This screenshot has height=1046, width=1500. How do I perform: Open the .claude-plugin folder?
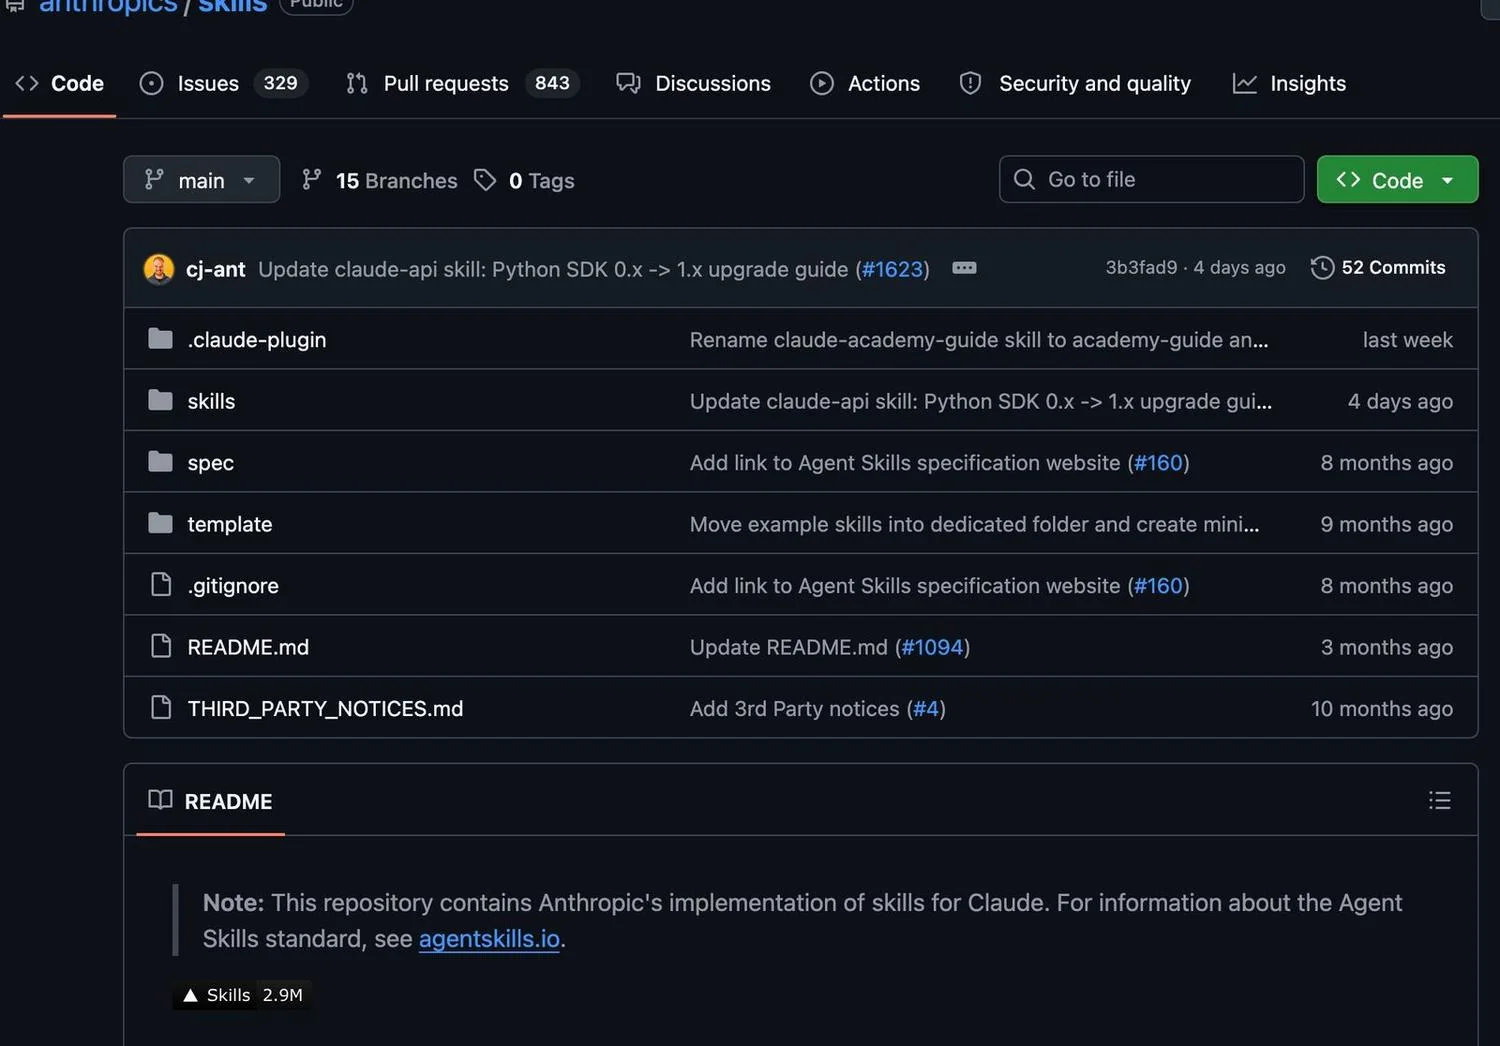(x=257, y=340)
